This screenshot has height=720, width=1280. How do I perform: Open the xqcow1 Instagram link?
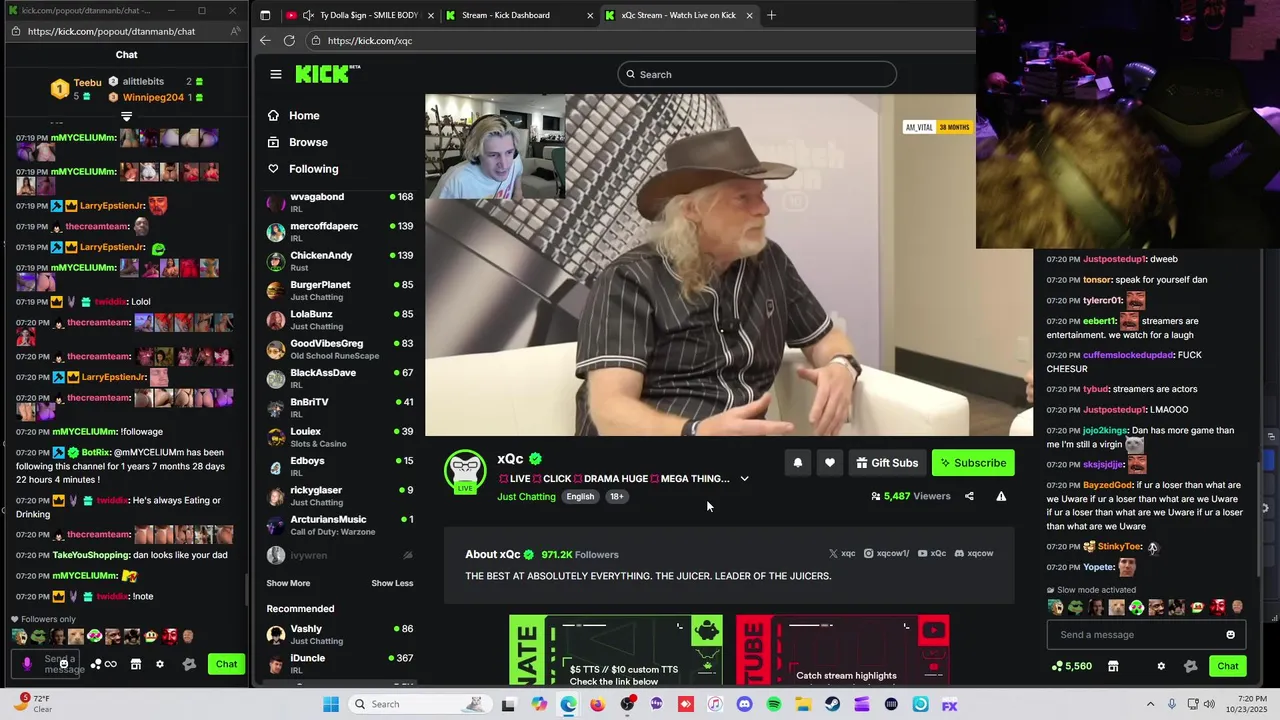(886, 553)
